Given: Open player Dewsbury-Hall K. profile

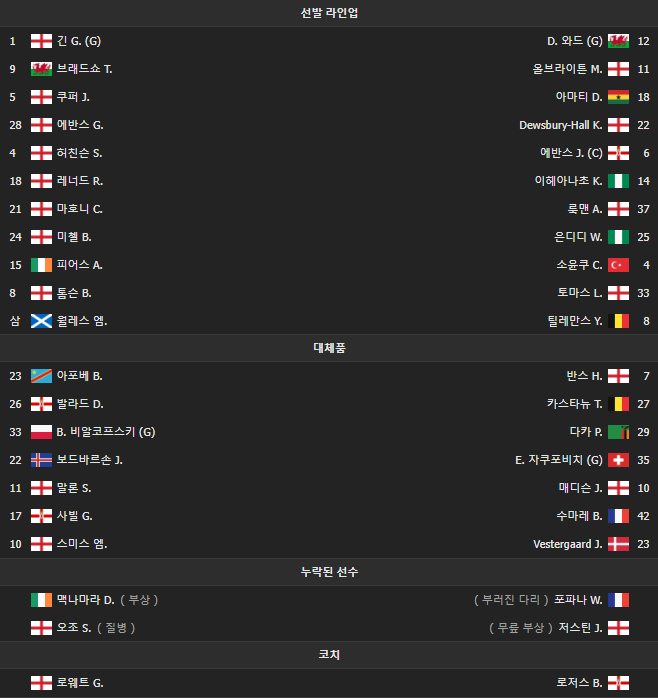Looking at the screenshot, I should 560,125.
